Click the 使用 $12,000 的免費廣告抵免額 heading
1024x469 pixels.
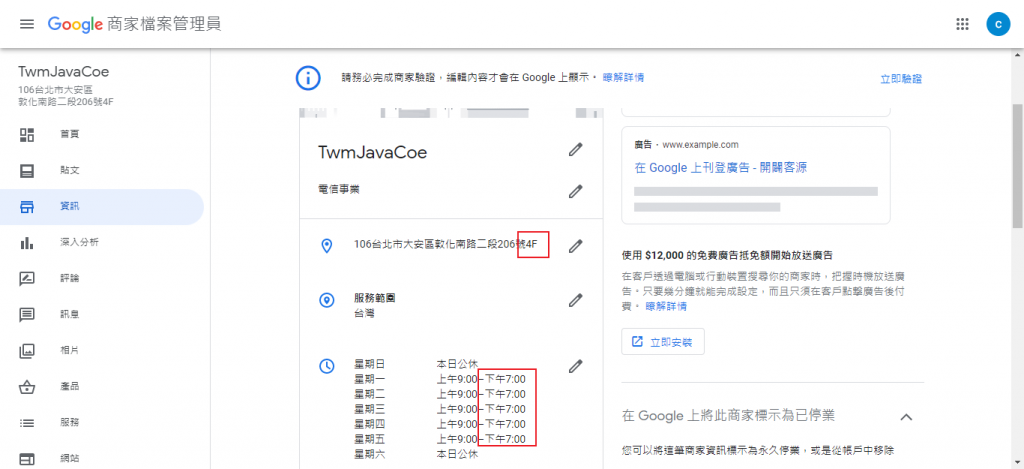point(729,255)
